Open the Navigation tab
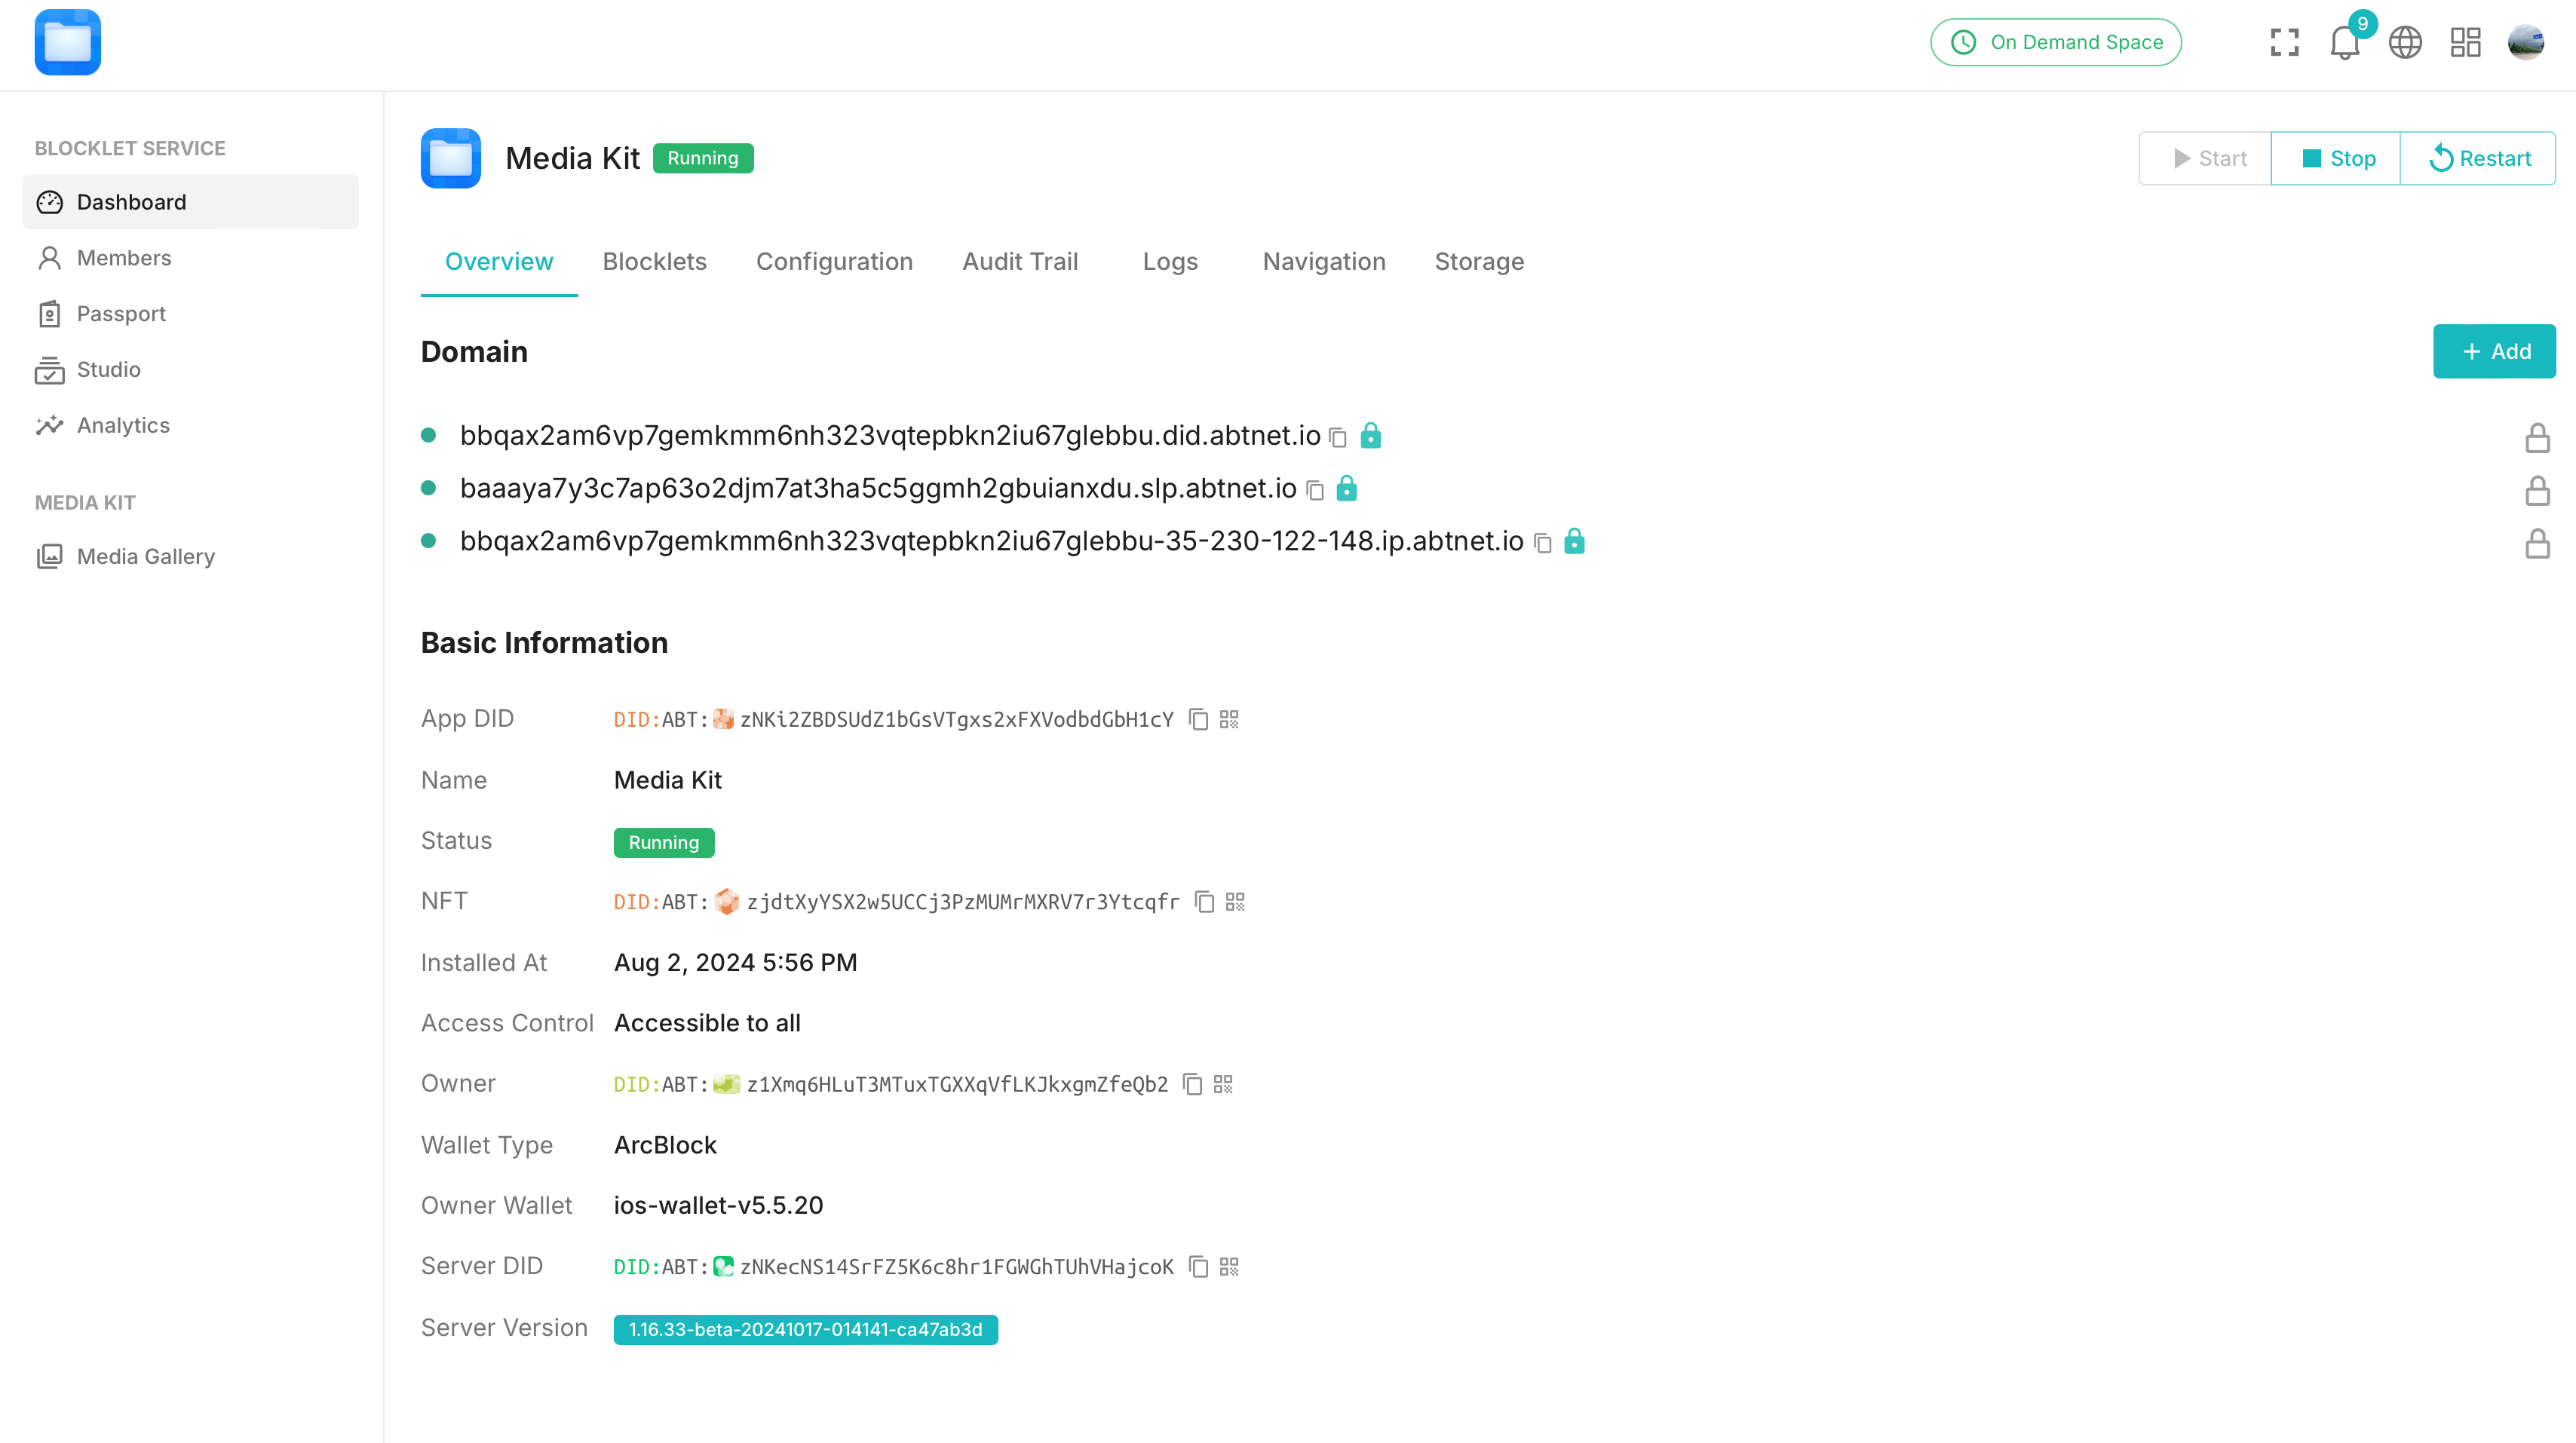The height and width of the screenshot is (1443, 2576). [x=1324, y=262]
